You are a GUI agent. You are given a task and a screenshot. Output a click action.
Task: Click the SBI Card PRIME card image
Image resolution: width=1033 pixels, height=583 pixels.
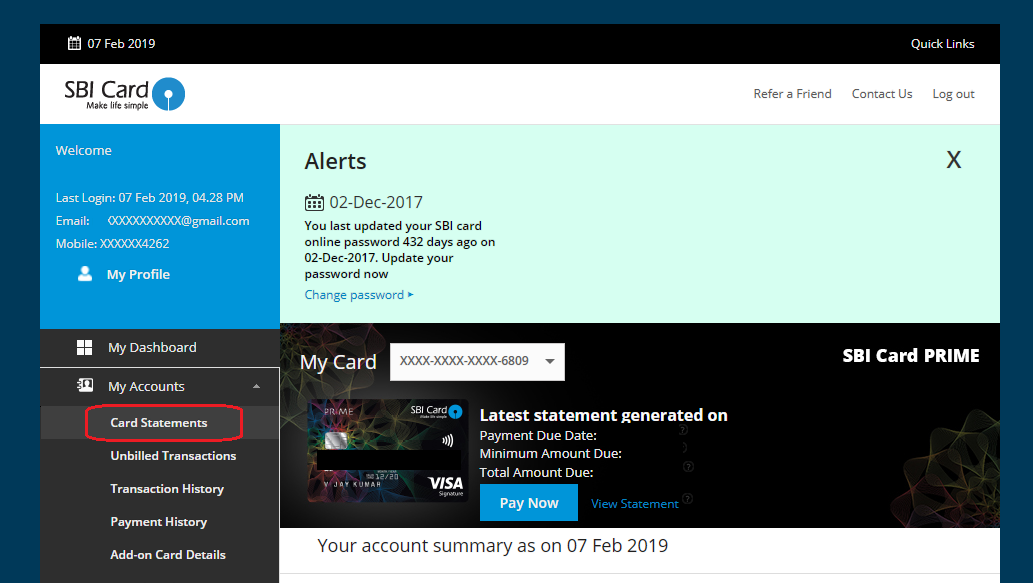387,451
